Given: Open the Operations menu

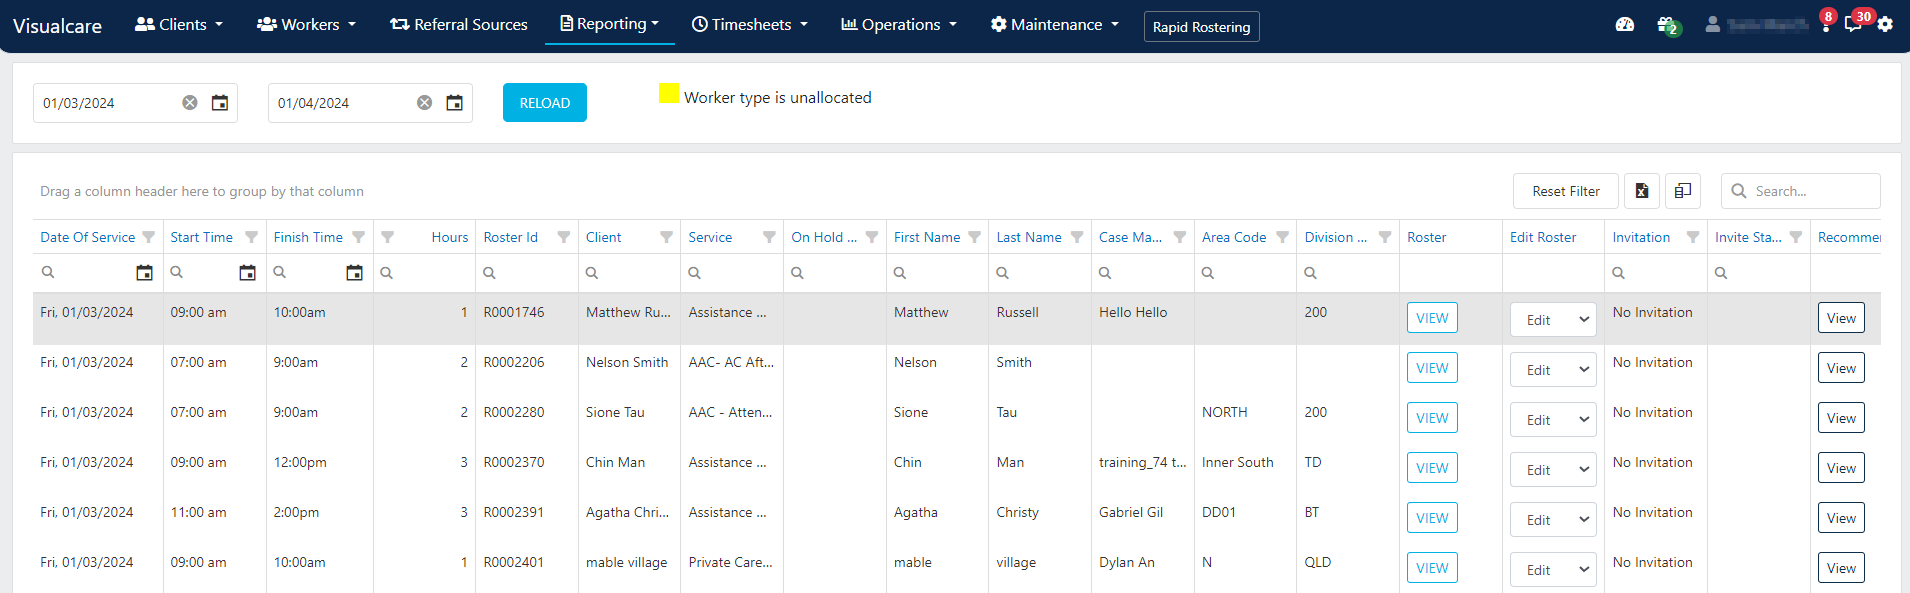Looking at the screenshot, I should tap(899, 24).
